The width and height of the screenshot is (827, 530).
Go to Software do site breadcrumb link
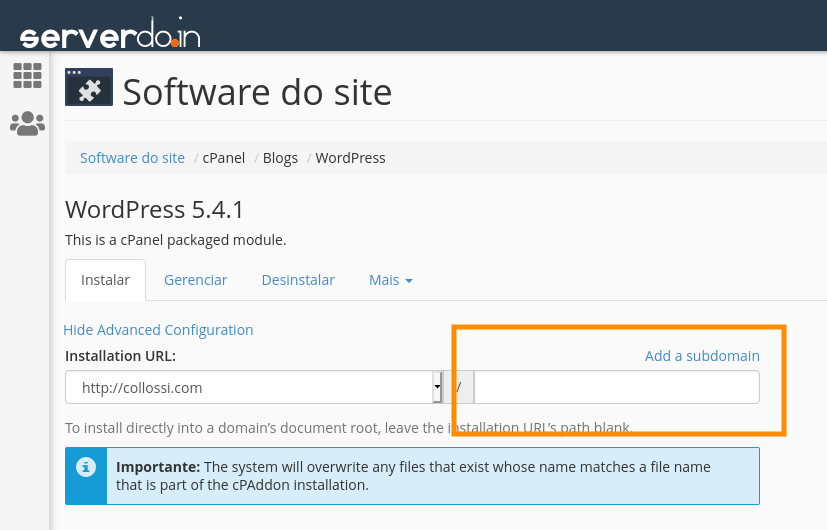pos(132,158)
